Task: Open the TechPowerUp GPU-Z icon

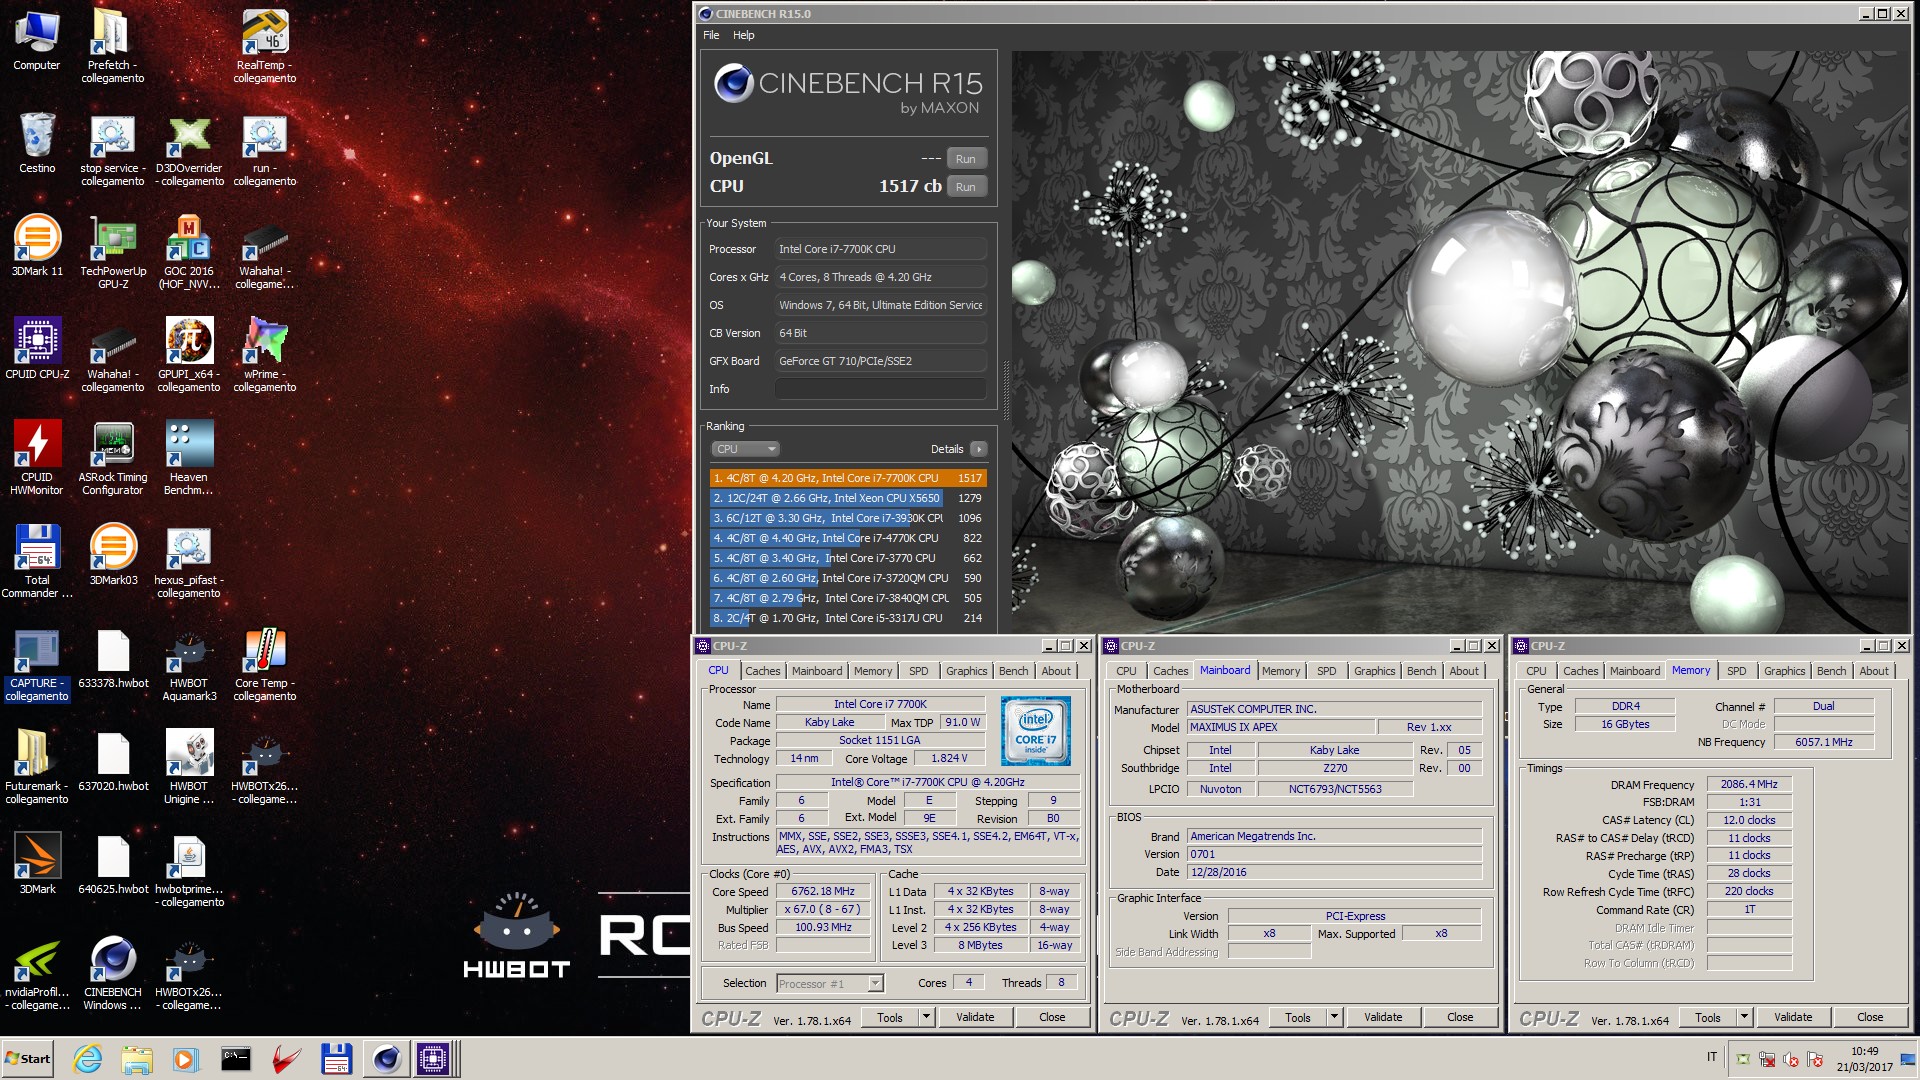Action: pyautogui.click(x=113, y=253)
